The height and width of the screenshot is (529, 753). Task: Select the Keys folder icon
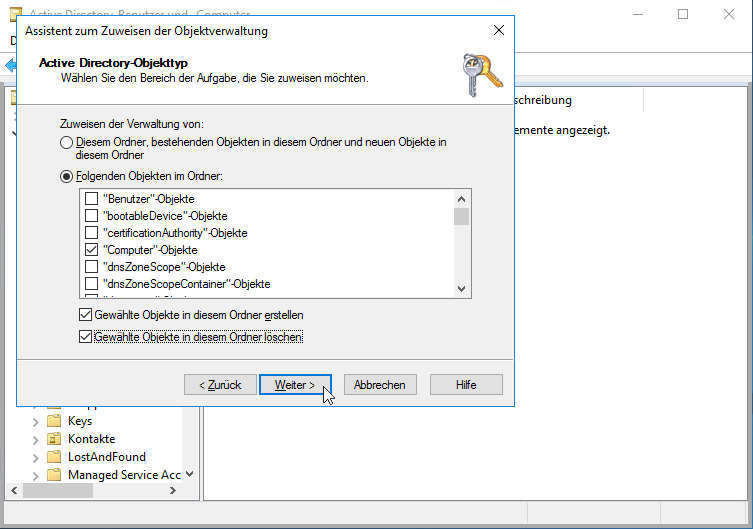click(x=54, y=421)
